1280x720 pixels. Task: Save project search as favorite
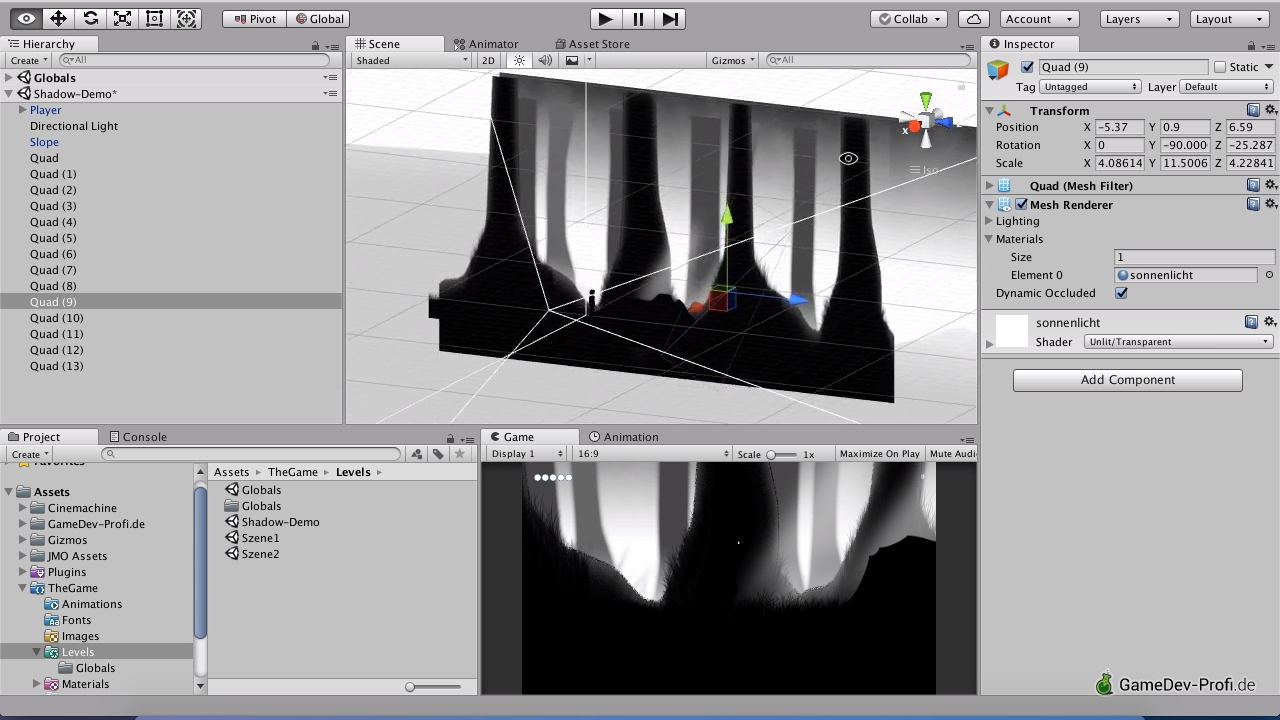[460, 454]
